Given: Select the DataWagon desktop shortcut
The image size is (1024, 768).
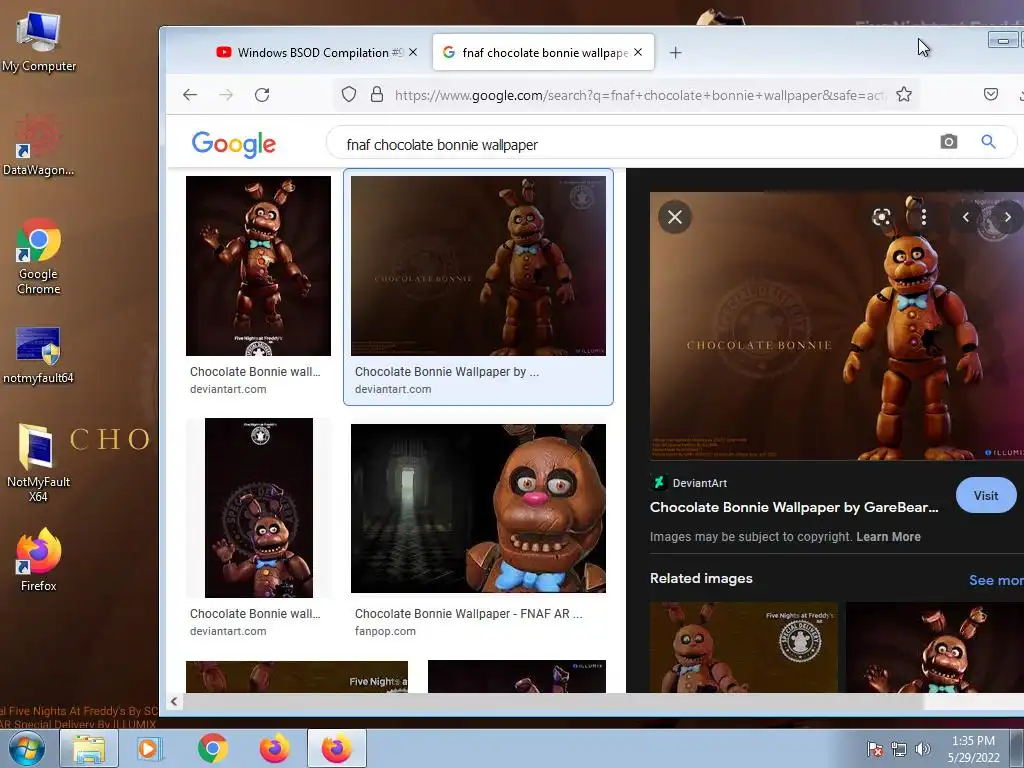Looking at the screenshot, I should click(x=39, y=145).
